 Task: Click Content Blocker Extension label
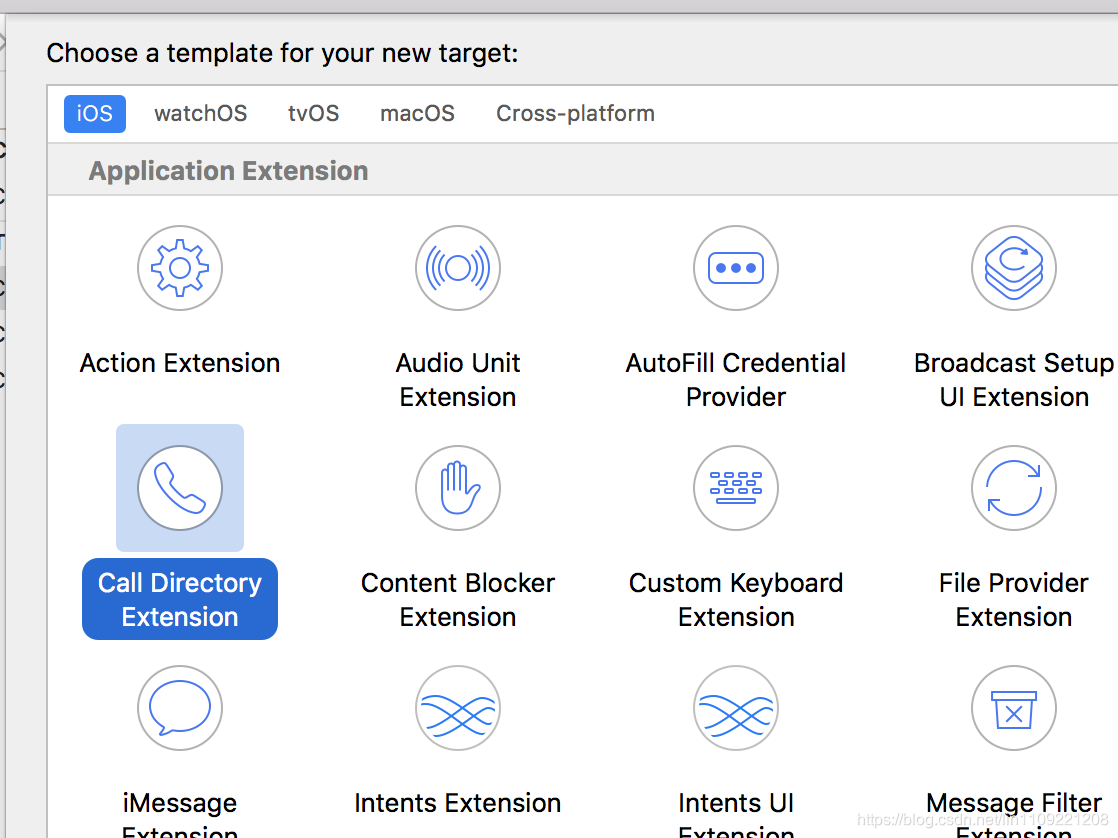pyautogui.click(x=458, y=599)
